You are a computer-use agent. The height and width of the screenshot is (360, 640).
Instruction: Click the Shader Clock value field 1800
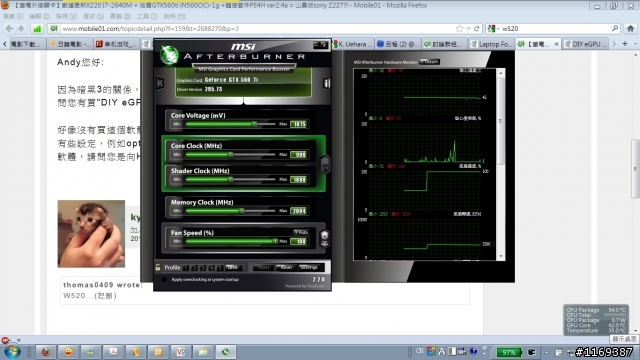[x=299, y=180]
